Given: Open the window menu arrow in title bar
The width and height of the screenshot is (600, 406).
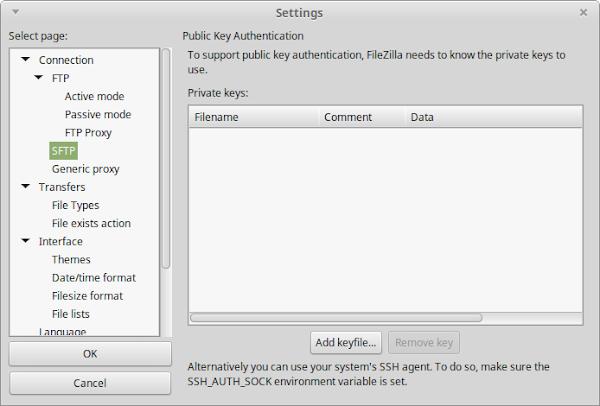Looking at the screenshot, I should (16, 12).
